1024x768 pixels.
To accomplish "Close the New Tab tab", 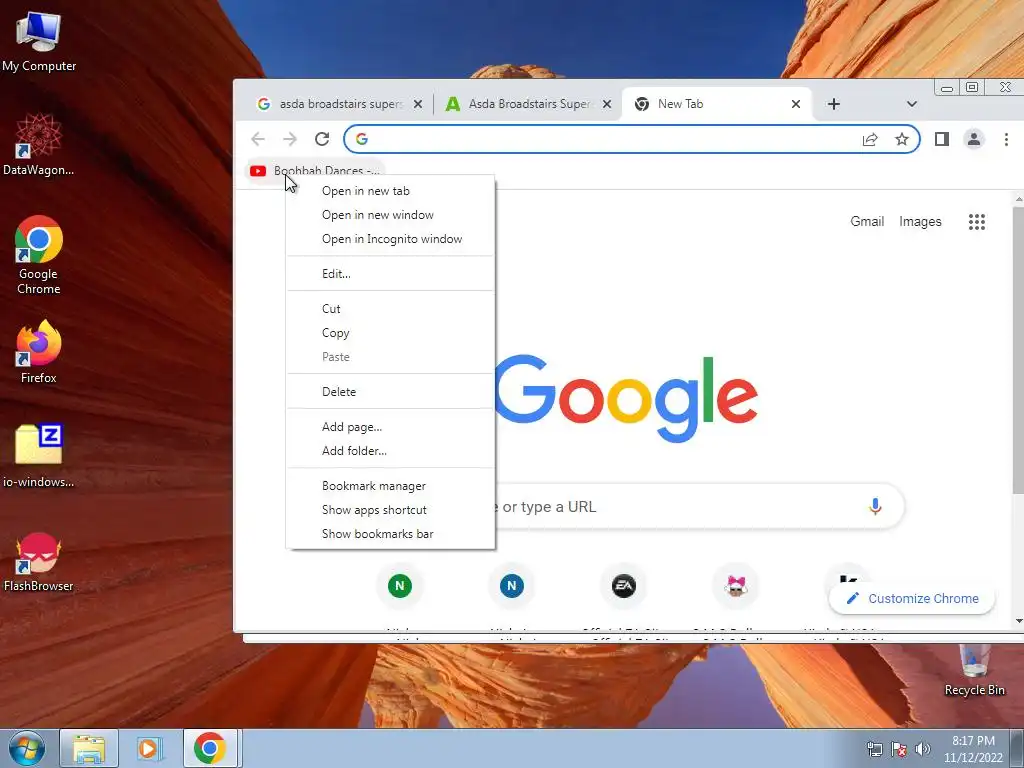I will pyautogui.click(x=795, y=104).
